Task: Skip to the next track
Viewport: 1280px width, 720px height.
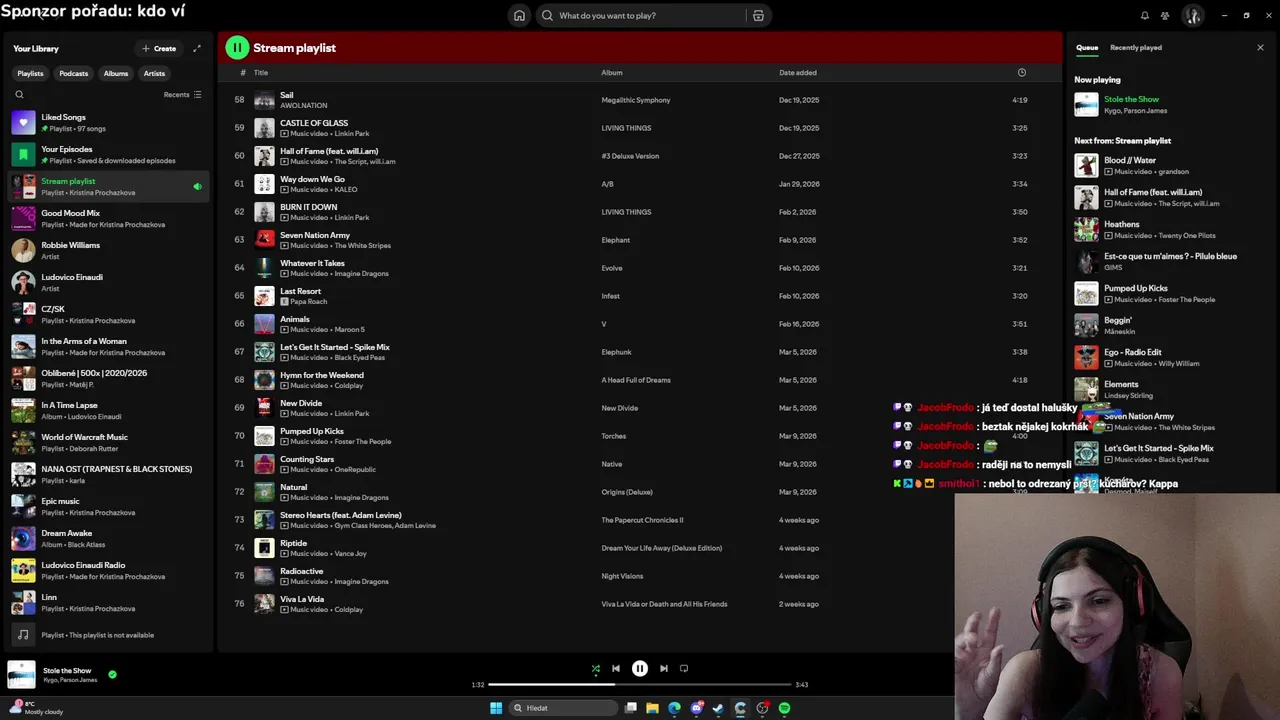Action: [664, 669]
